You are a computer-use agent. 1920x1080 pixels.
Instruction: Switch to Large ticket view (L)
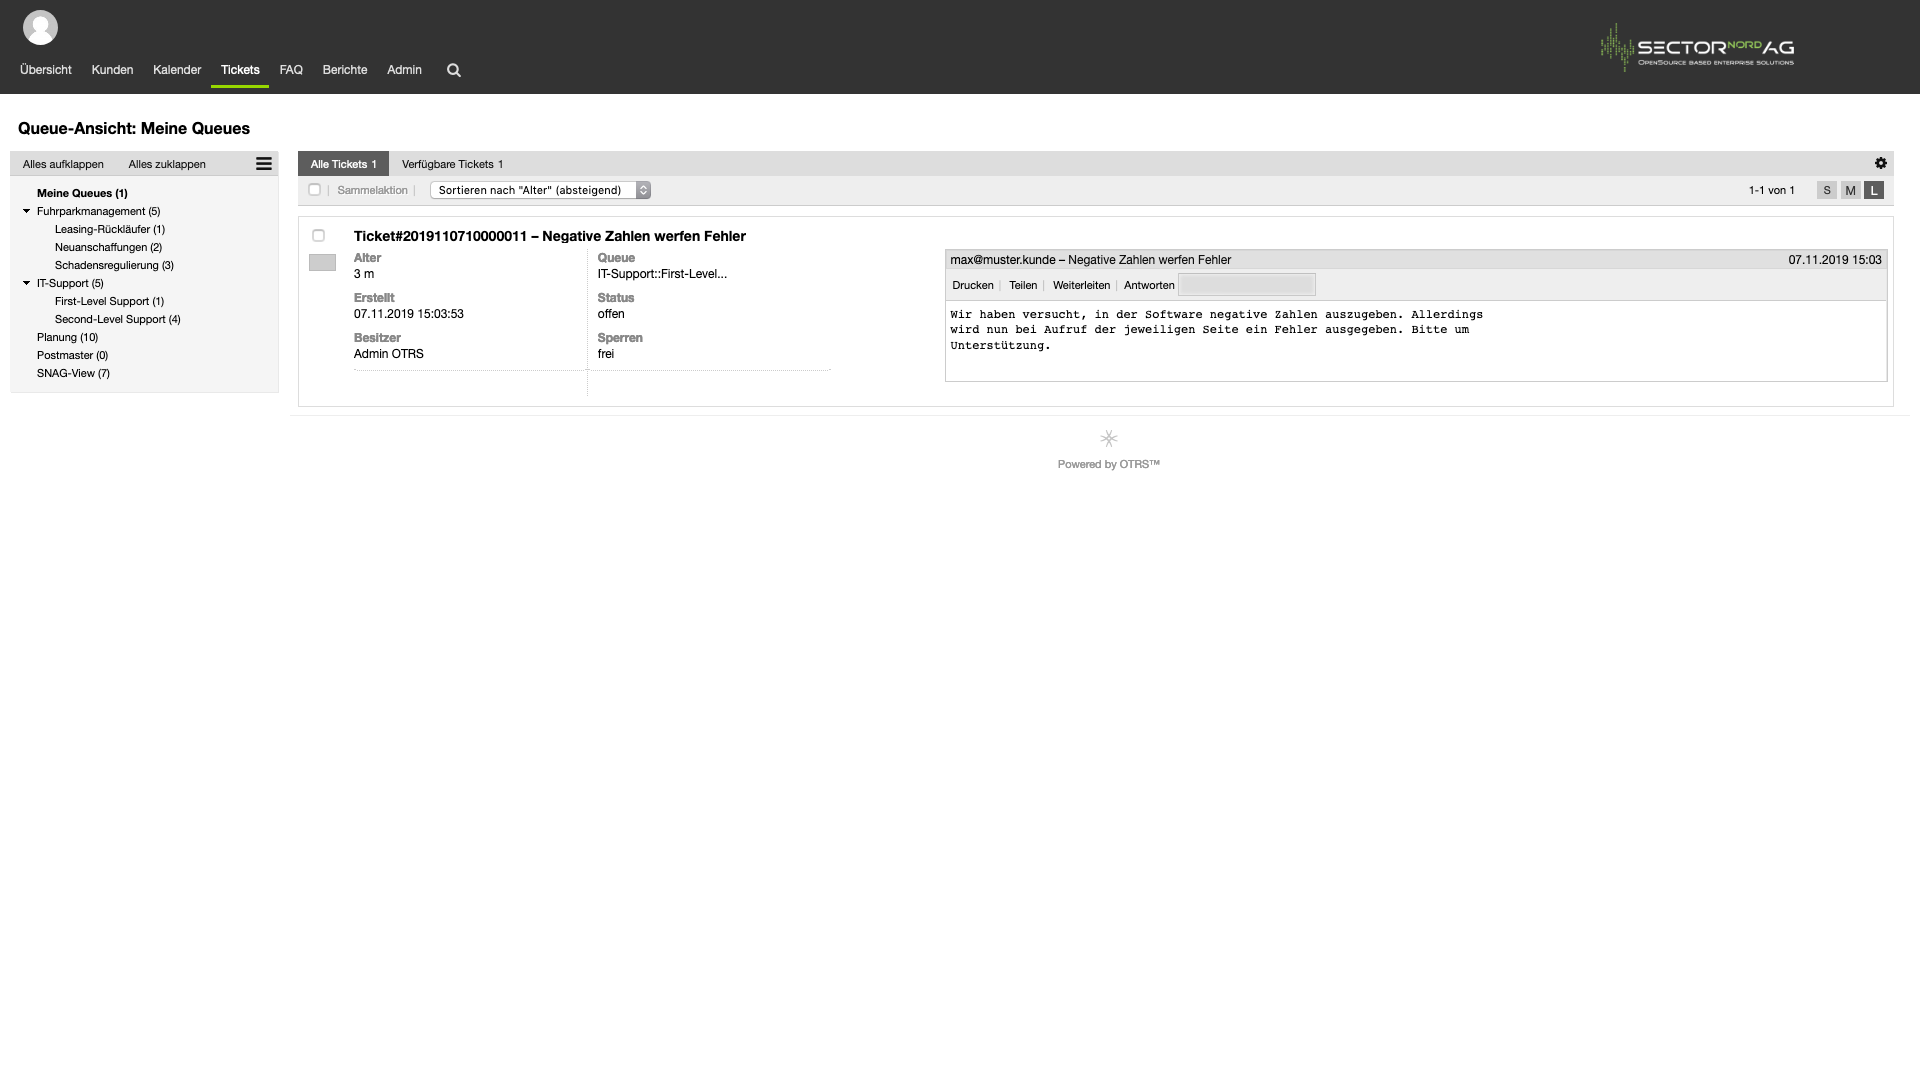[x=1874, y=190]
